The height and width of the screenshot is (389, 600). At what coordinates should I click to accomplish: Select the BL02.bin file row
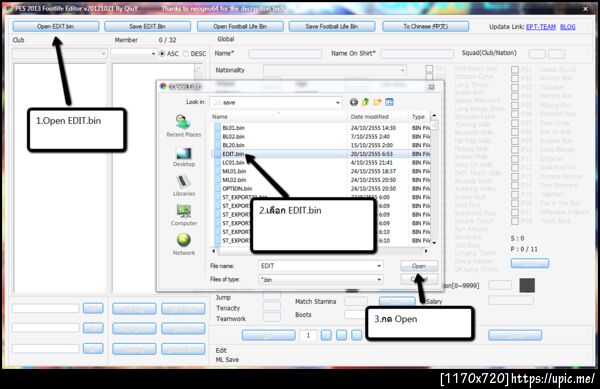pyautogui.click(x=321, y=137)
